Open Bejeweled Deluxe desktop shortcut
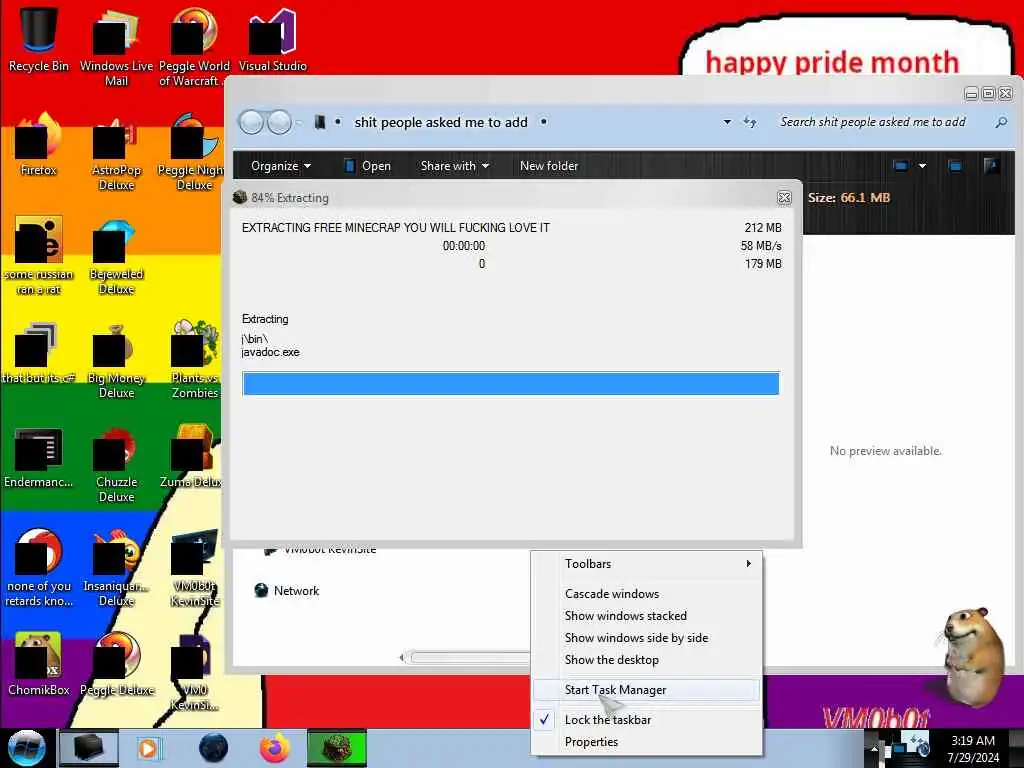The height and width of the screenshot is (768, 1024). pos(116,256)
